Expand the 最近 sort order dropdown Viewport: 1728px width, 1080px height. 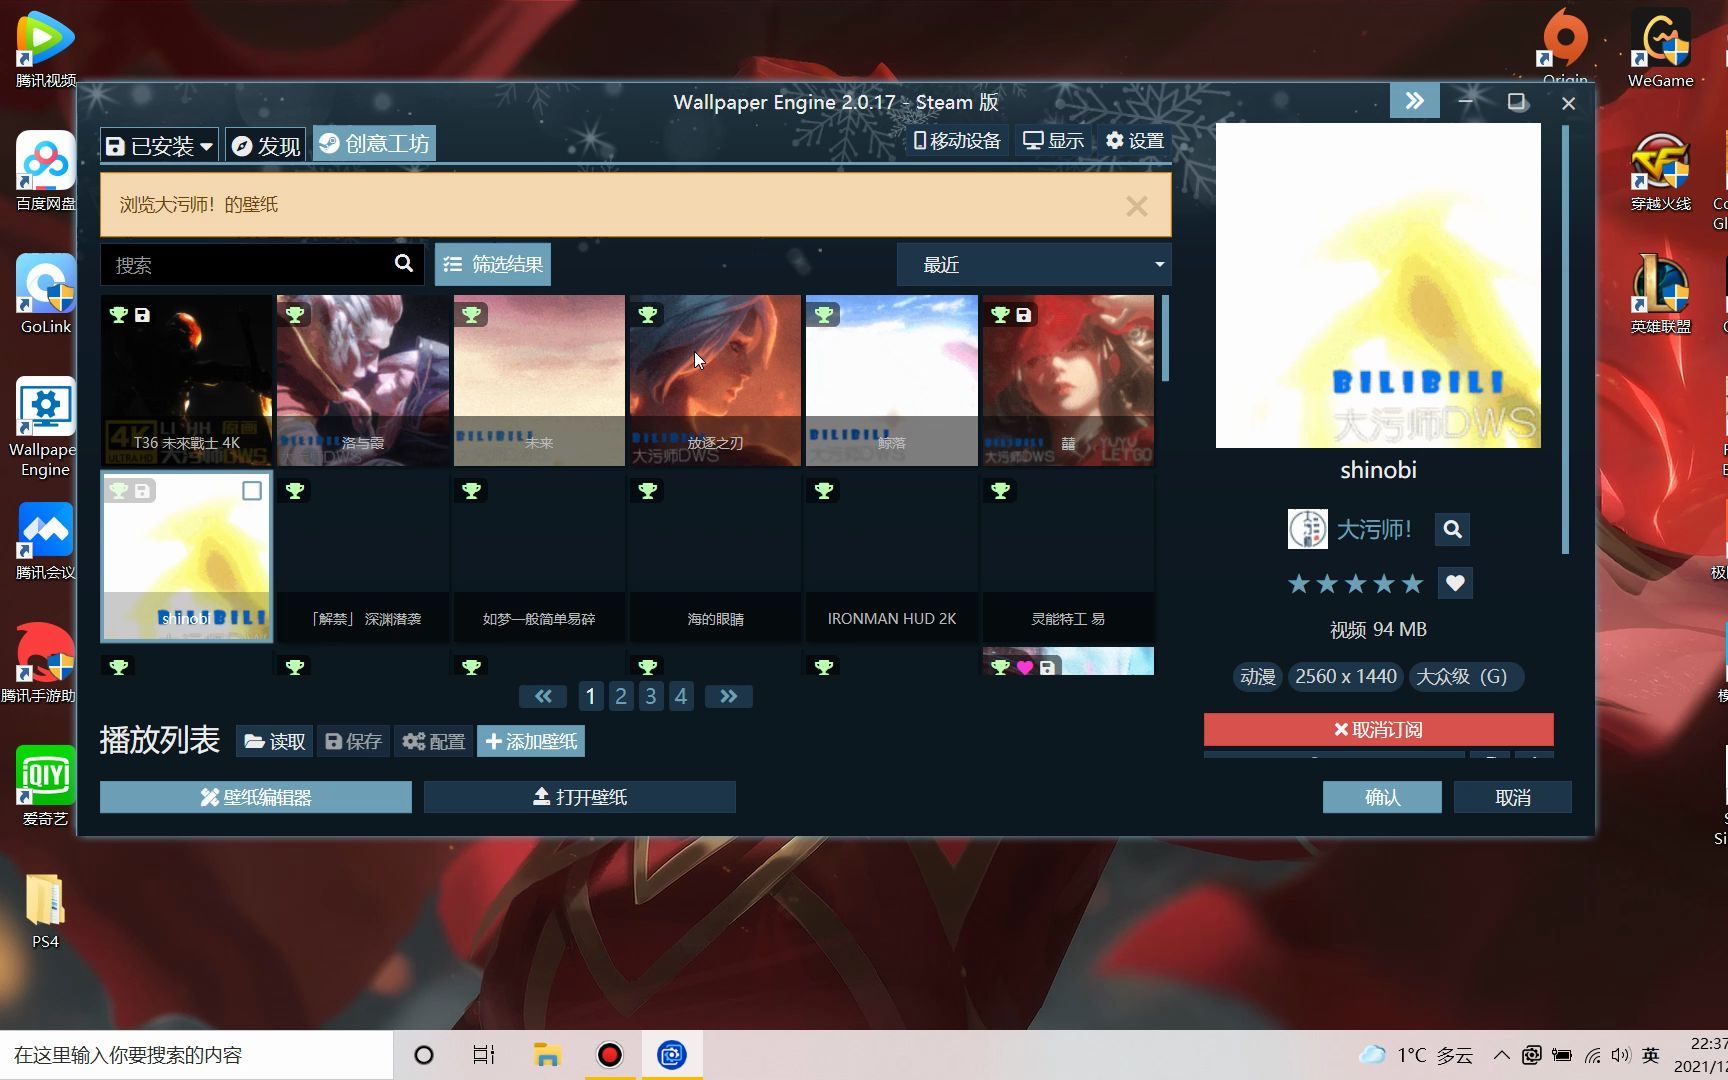(x=1034, y=265)
